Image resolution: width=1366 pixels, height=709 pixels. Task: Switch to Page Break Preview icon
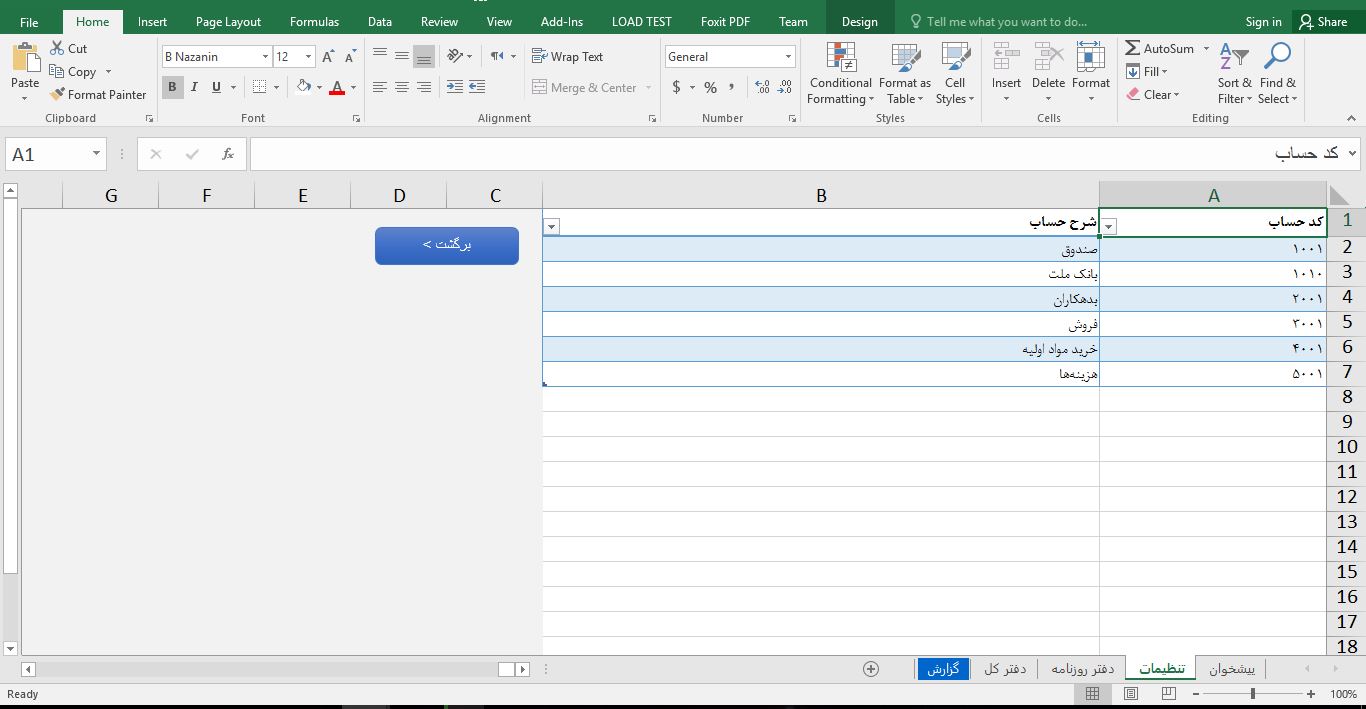point(1168,693)
